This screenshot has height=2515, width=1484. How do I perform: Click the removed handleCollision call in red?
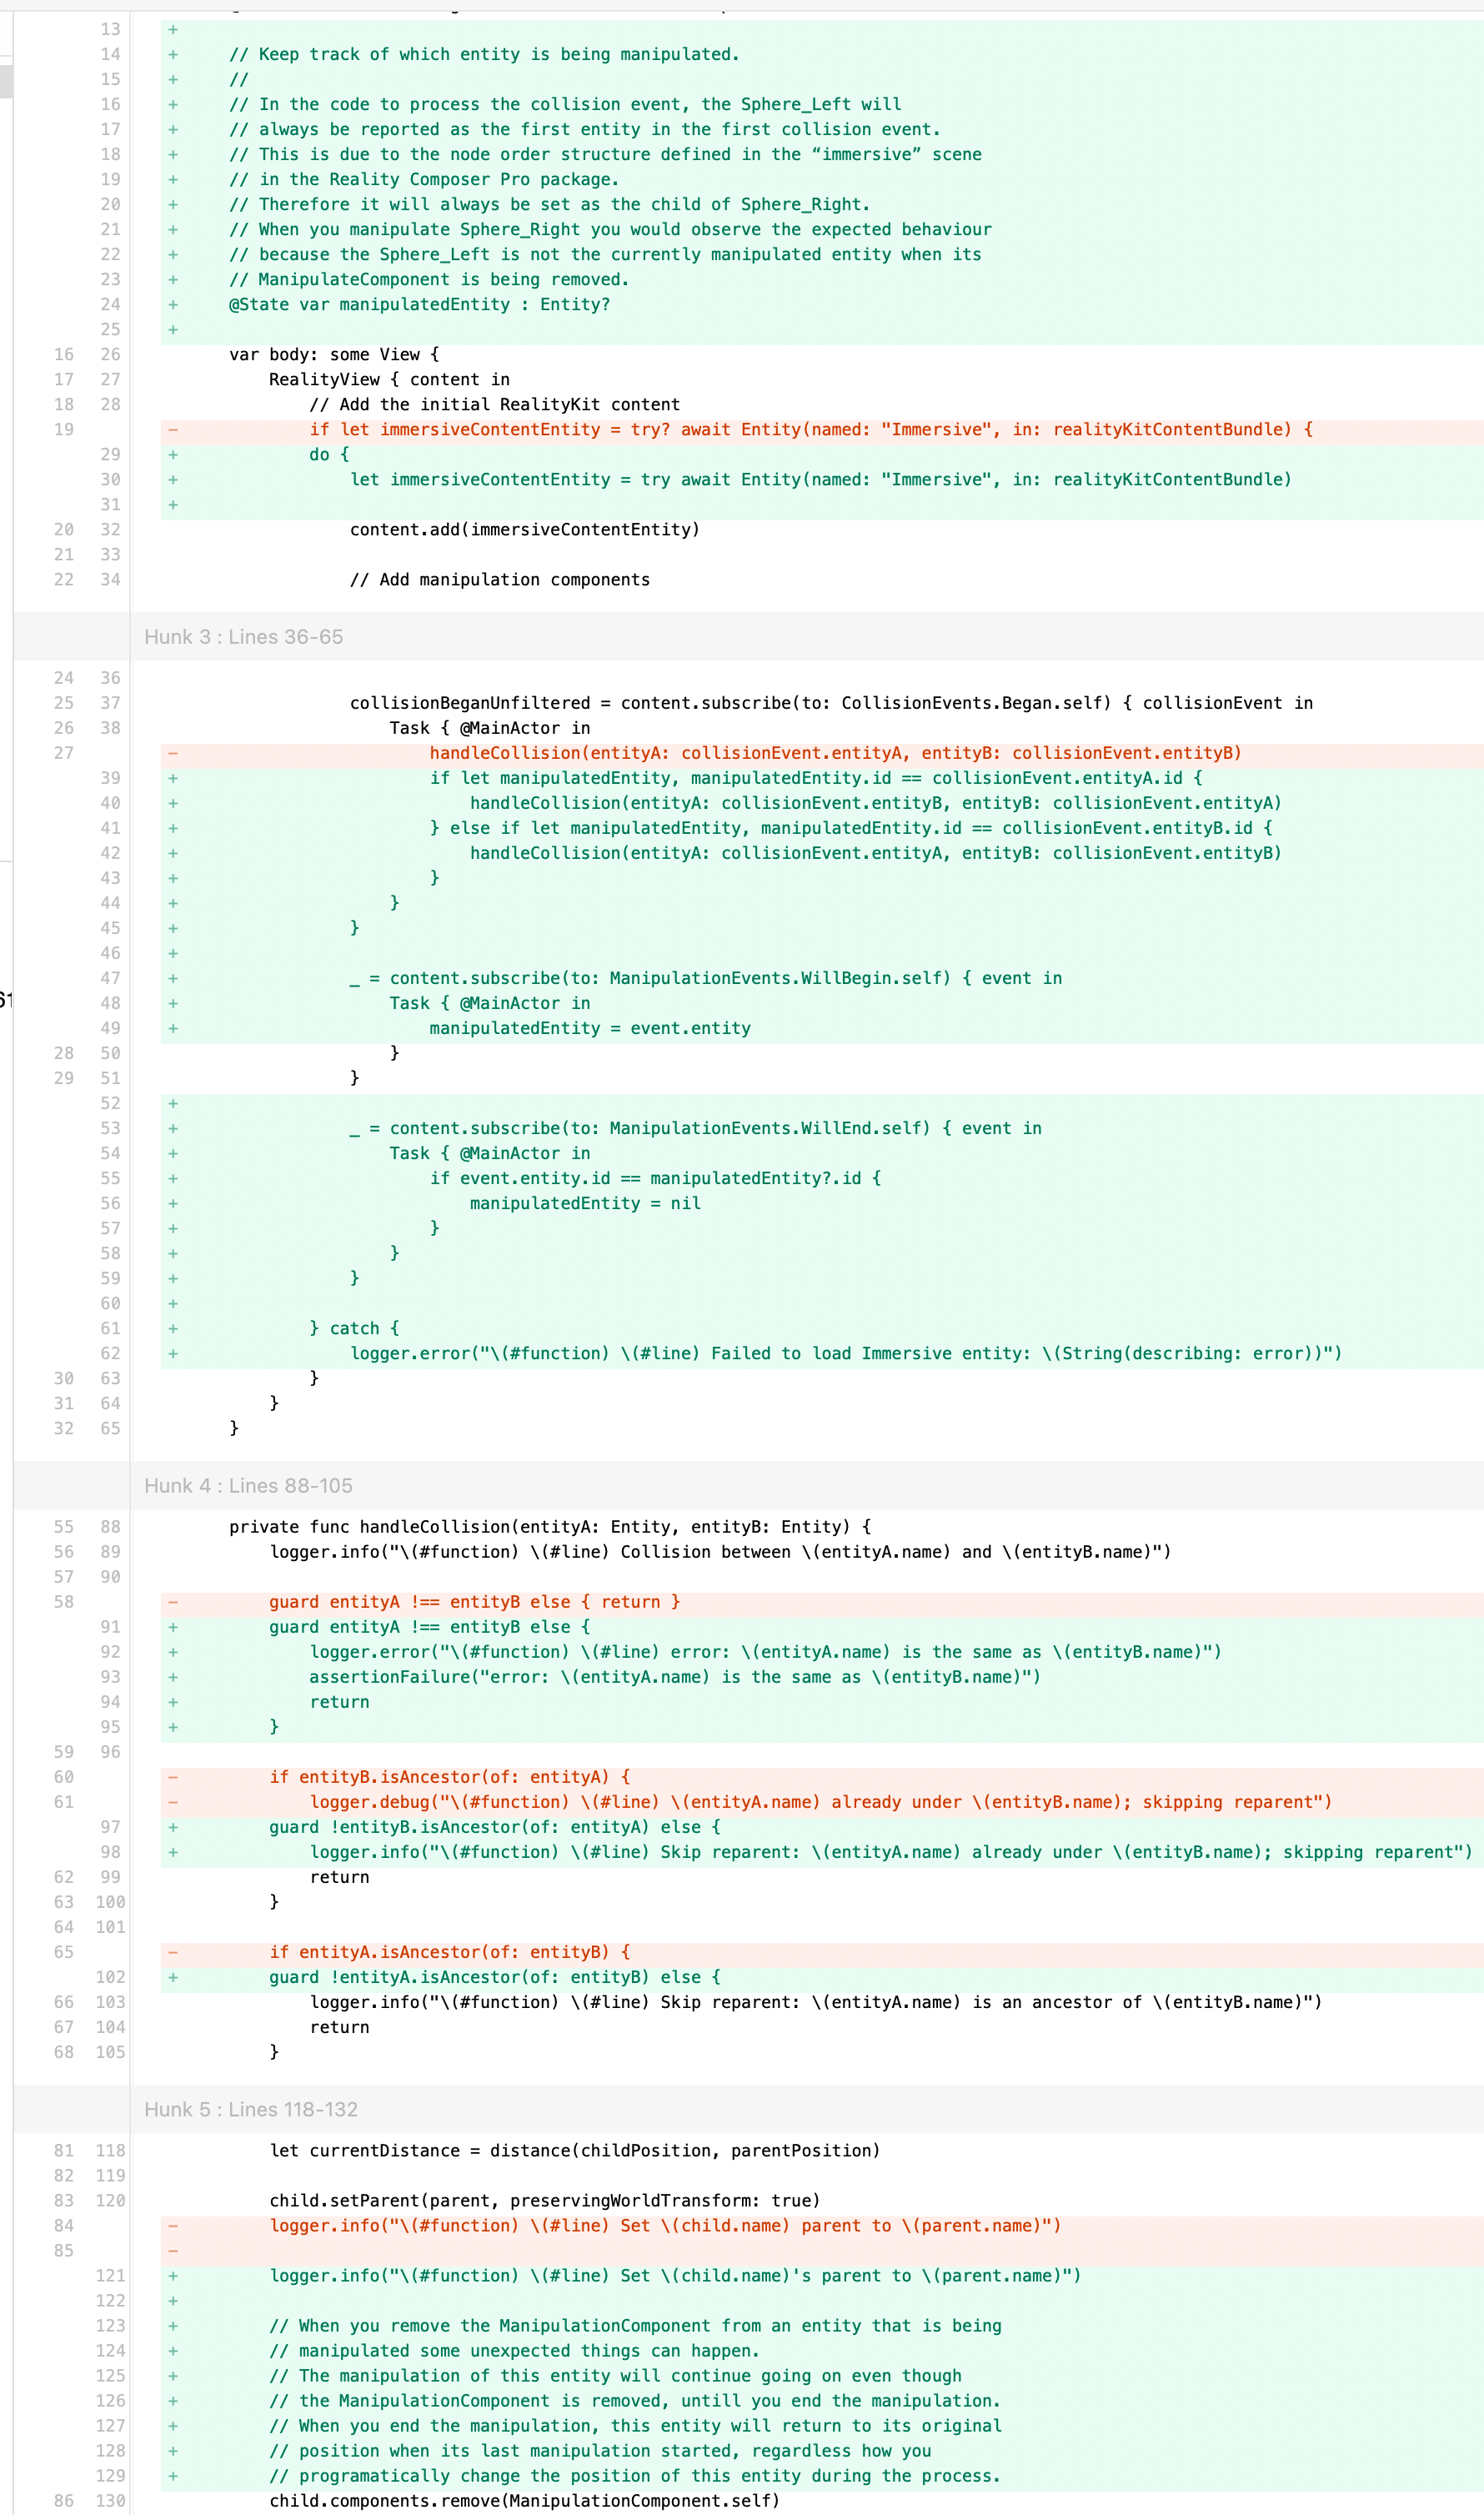pyautogui.click(x=835, y=753)
